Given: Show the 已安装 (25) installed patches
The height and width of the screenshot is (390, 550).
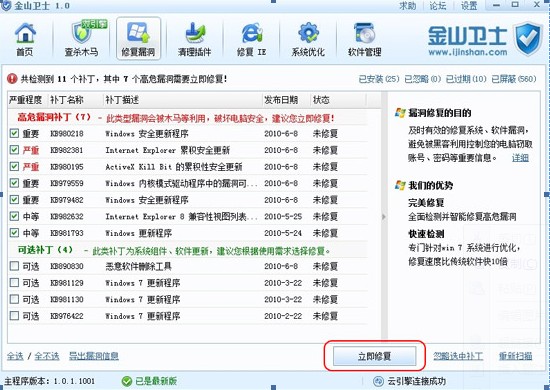Looking at the screenshot, I should 379,79.
